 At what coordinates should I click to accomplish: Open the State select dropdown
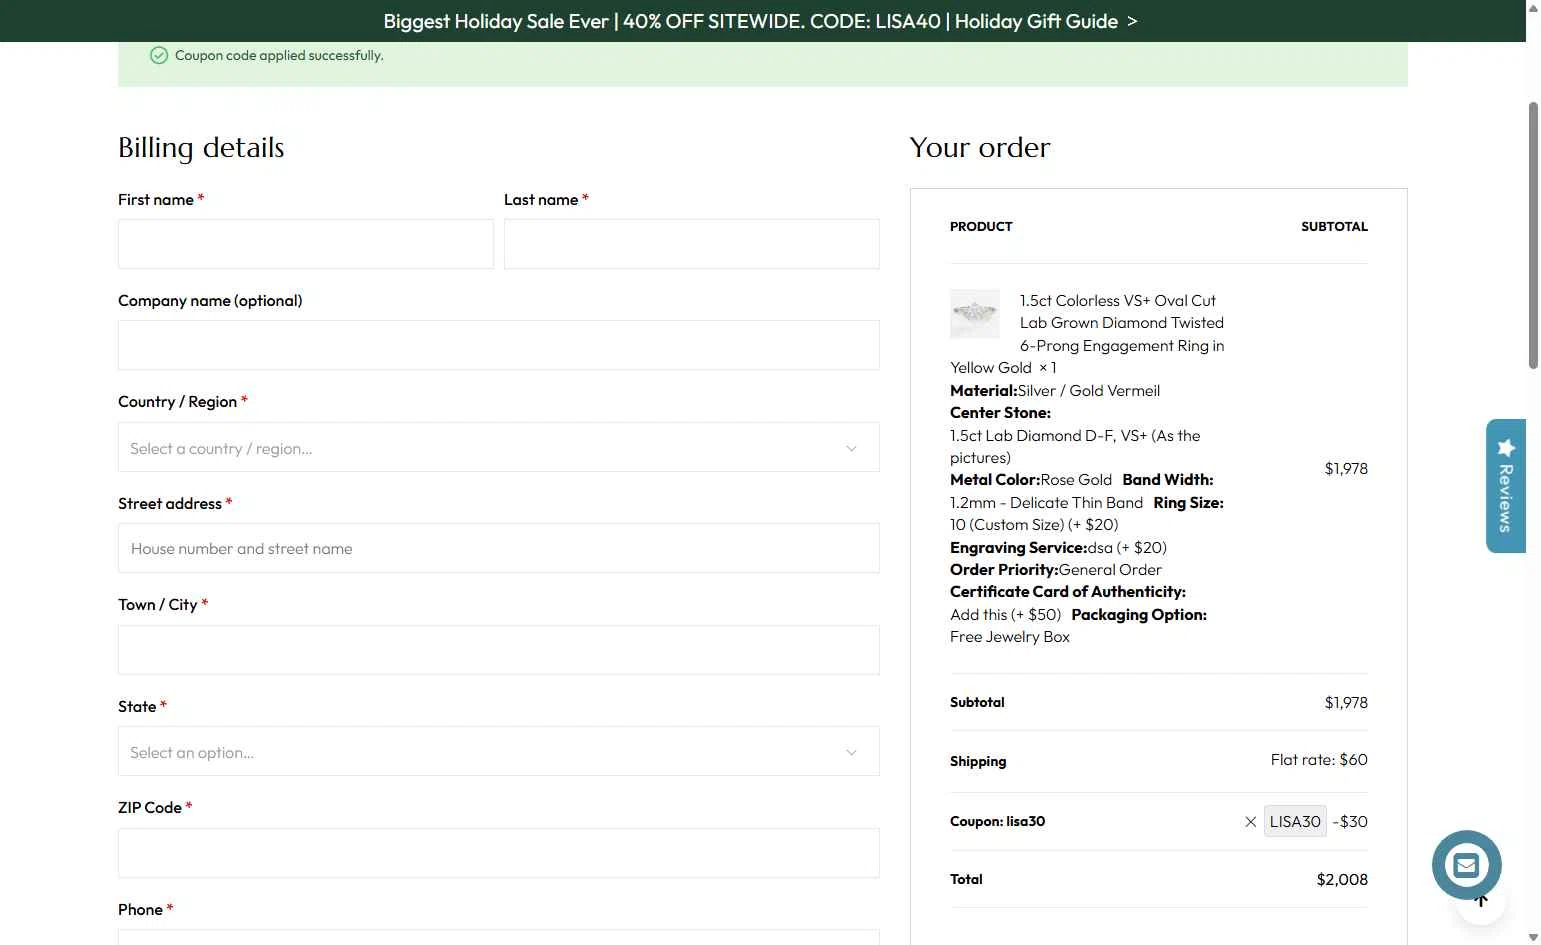coord(499,751)
